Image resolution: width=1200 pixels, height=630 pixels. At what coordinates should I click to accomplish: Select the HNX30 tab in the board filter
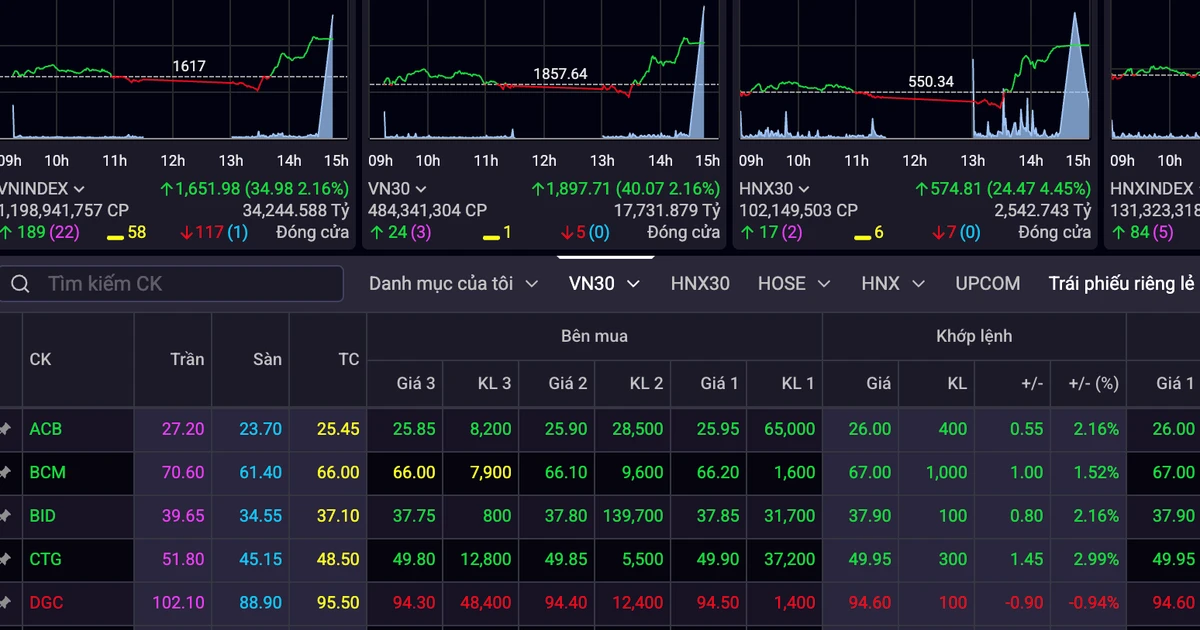pos(699,284)
